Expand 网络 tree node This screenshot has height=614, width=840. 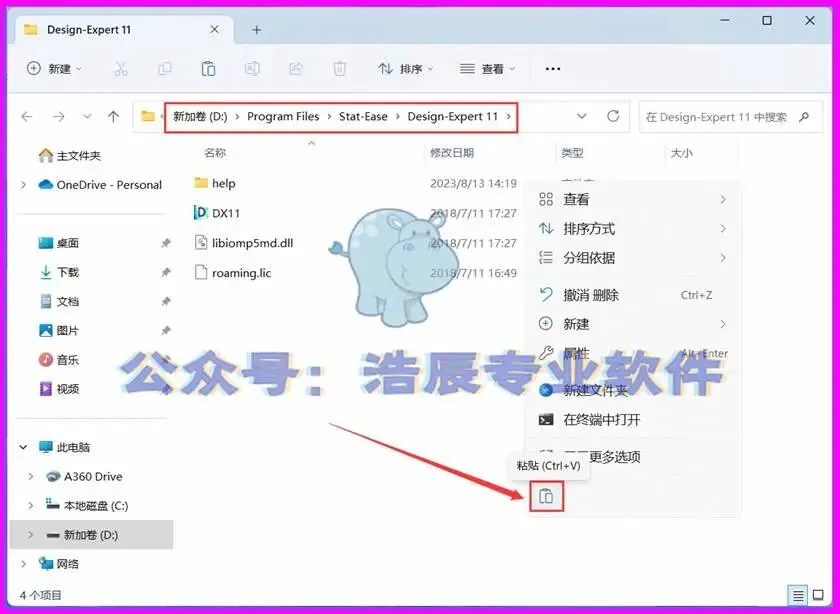(x=24, y=564)
